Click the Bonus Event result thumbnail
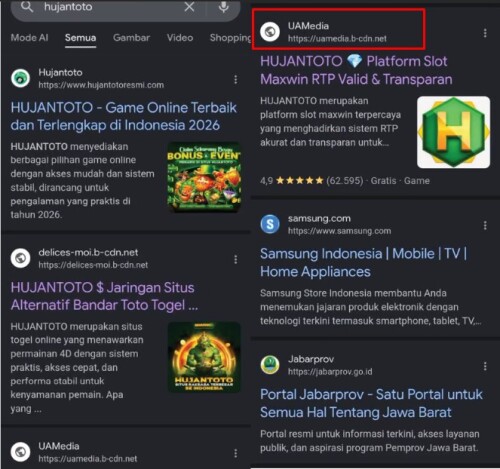500x469 pixels. coord(204,177)
